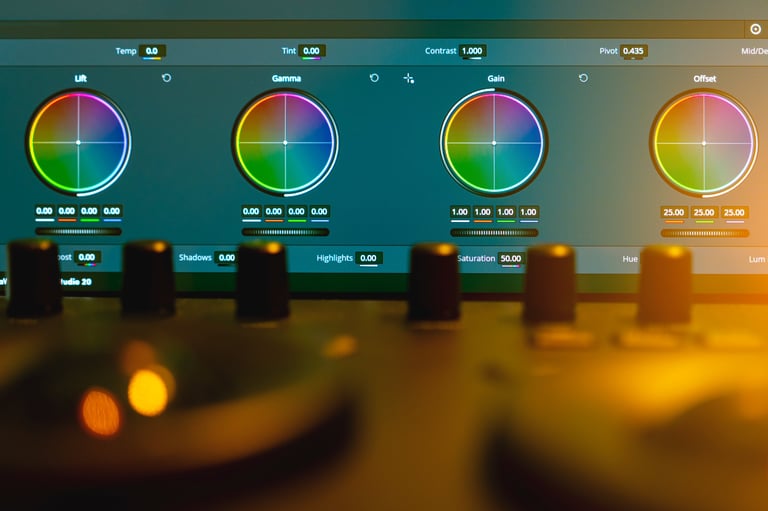Click the Gamma wheel title
The image size is (768, 511).
[x=287, y=78]
